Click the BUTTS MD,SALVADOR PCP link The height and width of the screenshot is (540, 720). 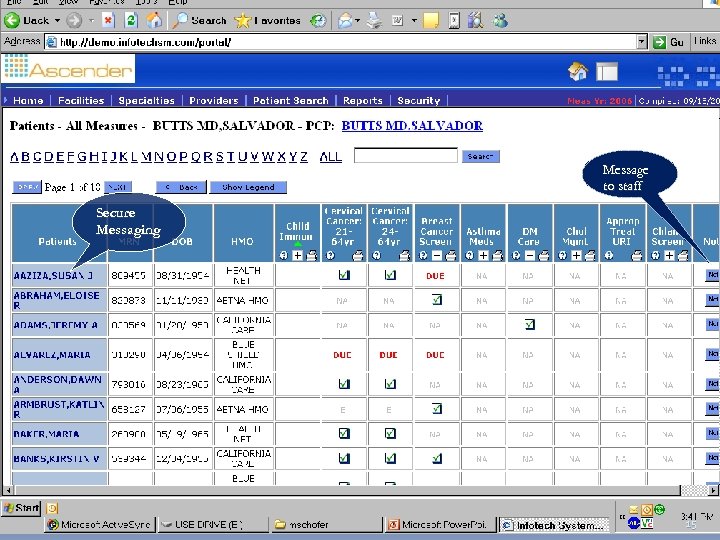tap(412, 126)
